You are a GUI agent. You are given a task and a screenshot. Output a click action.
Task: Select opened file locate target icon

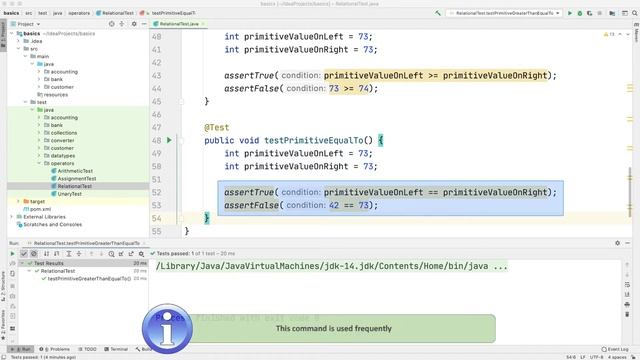pyautogui.click(x=111, y=24)
